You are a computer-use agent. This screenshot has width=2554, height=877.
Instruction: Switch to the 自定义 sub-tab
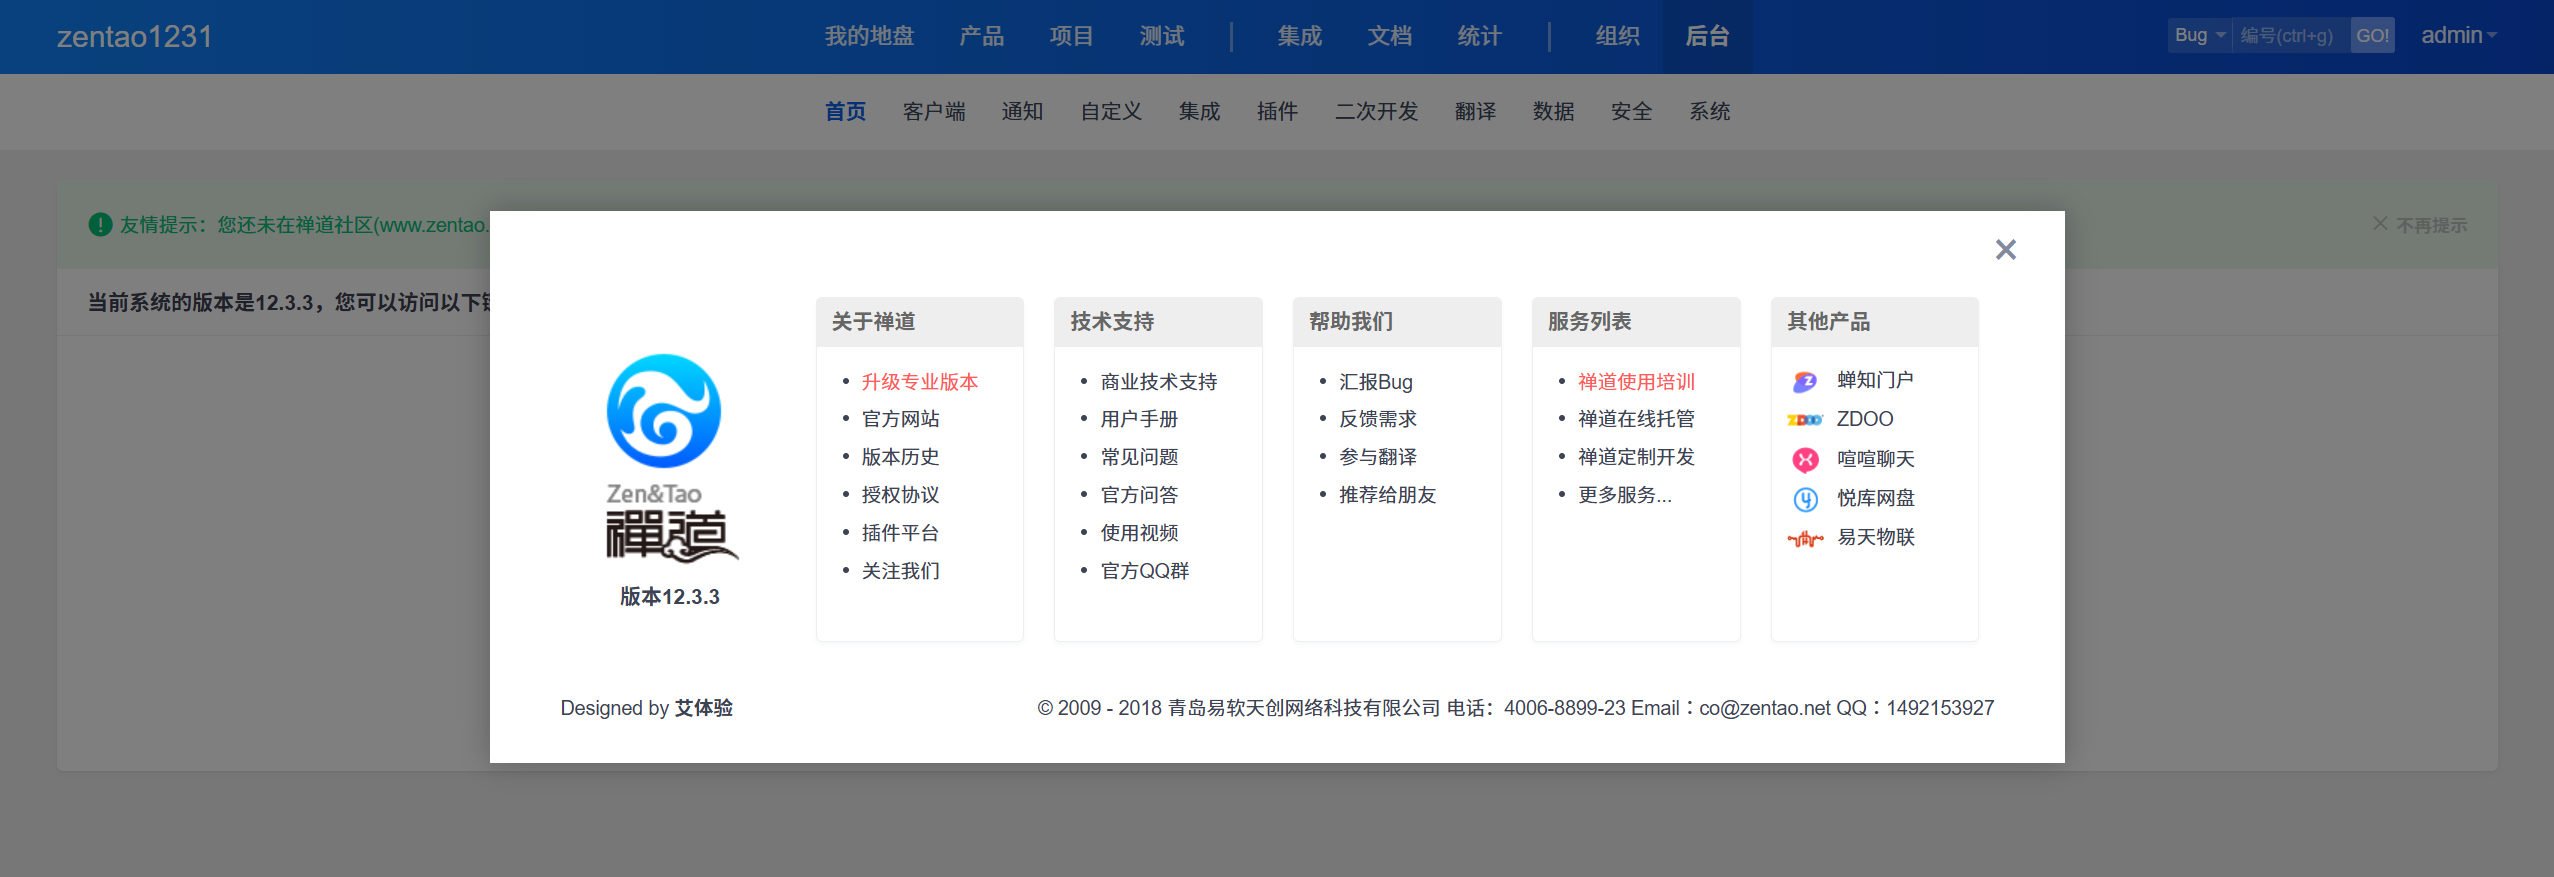1111,111
